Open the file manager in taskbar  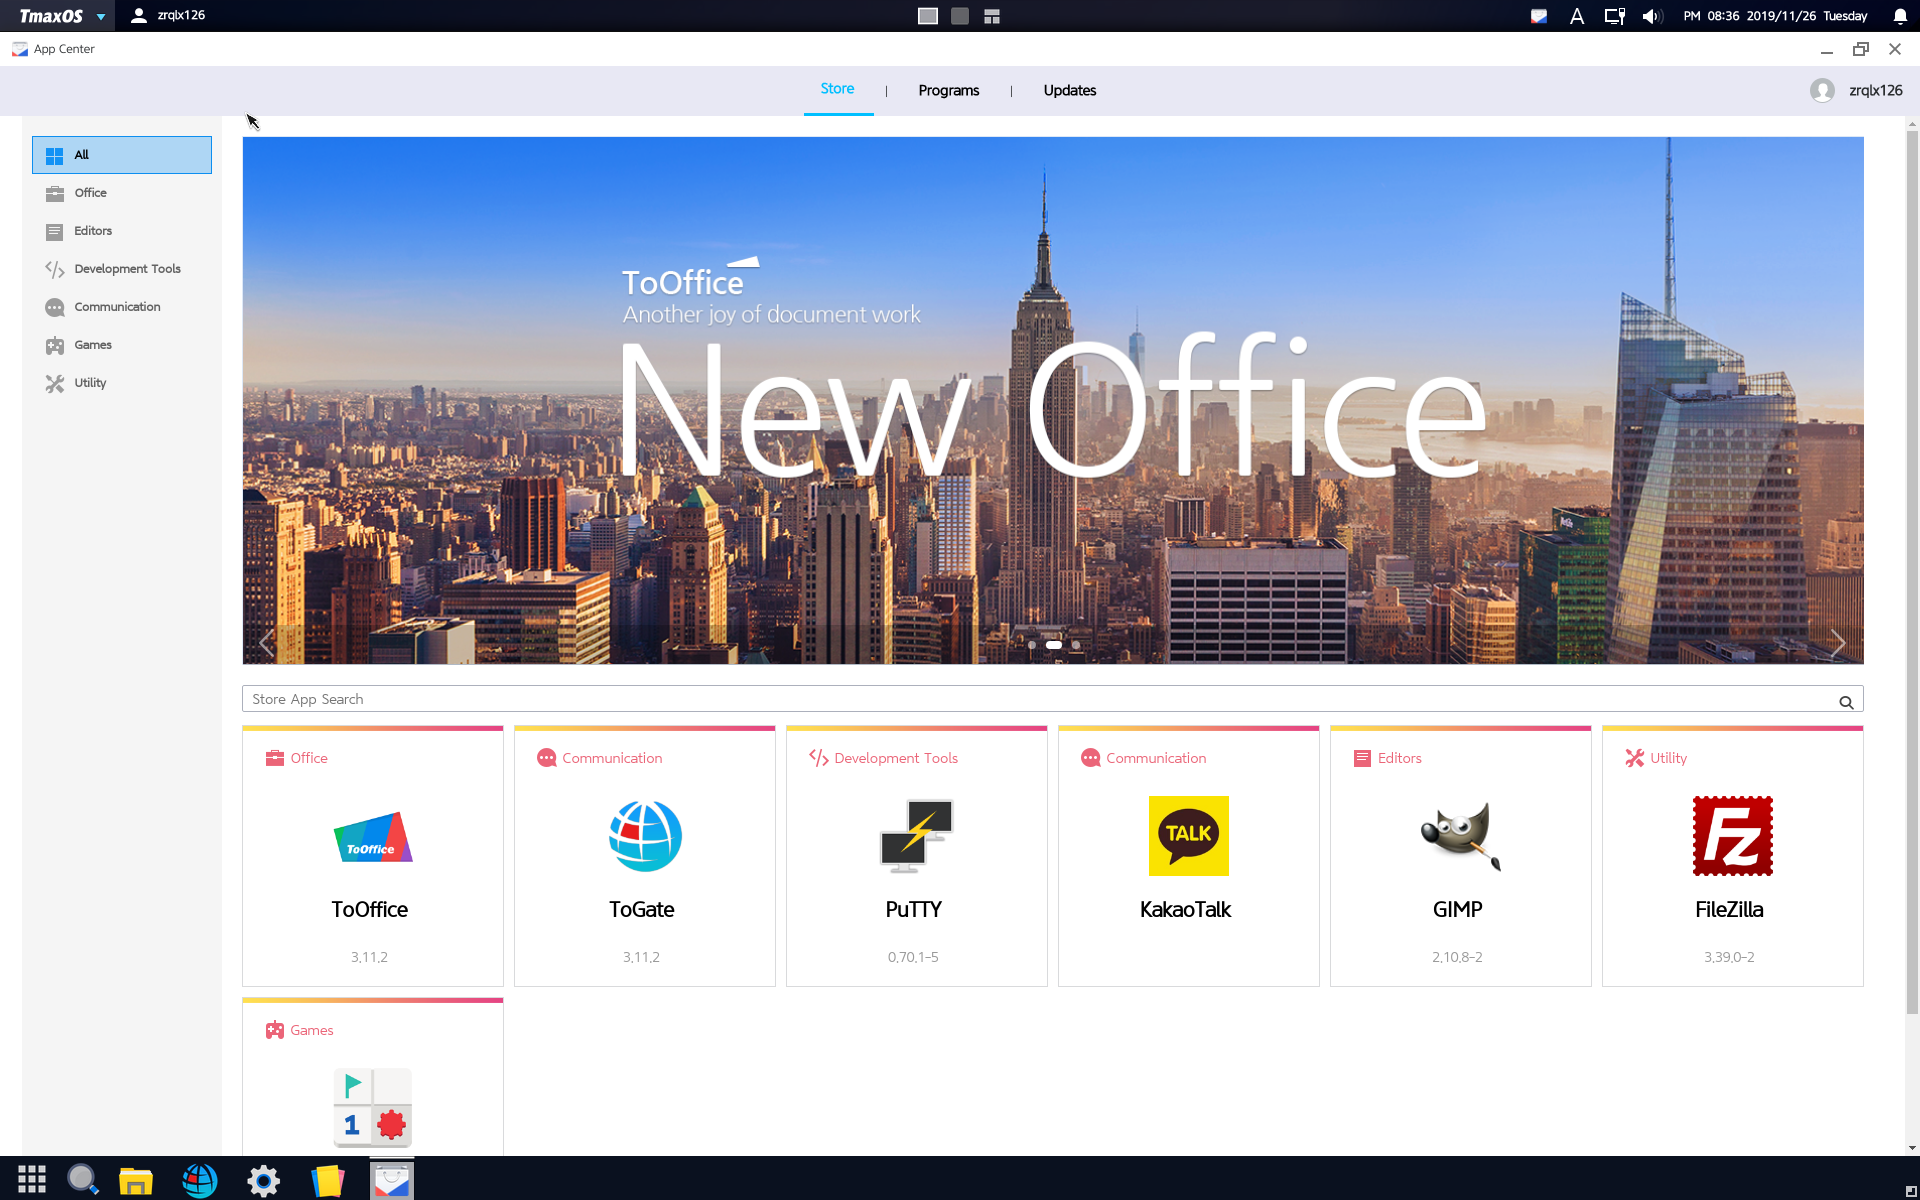point(136,1181)
